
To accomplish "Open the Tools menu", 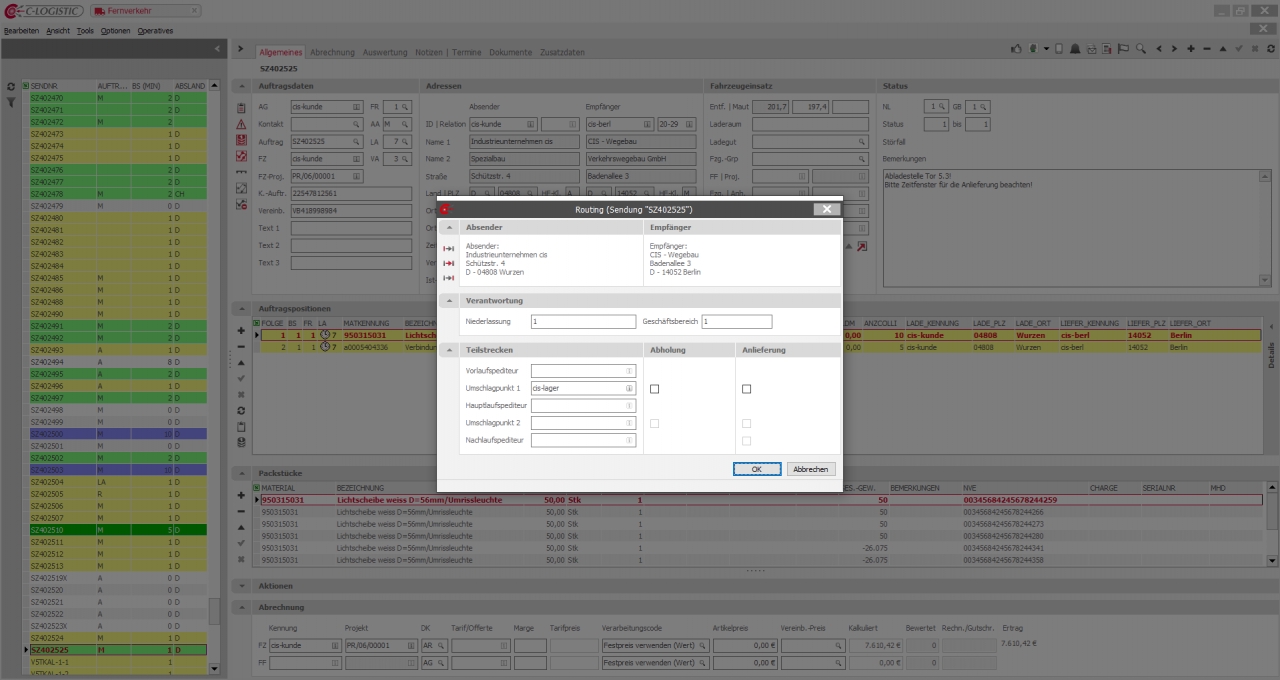I will [x=85, y=31].
